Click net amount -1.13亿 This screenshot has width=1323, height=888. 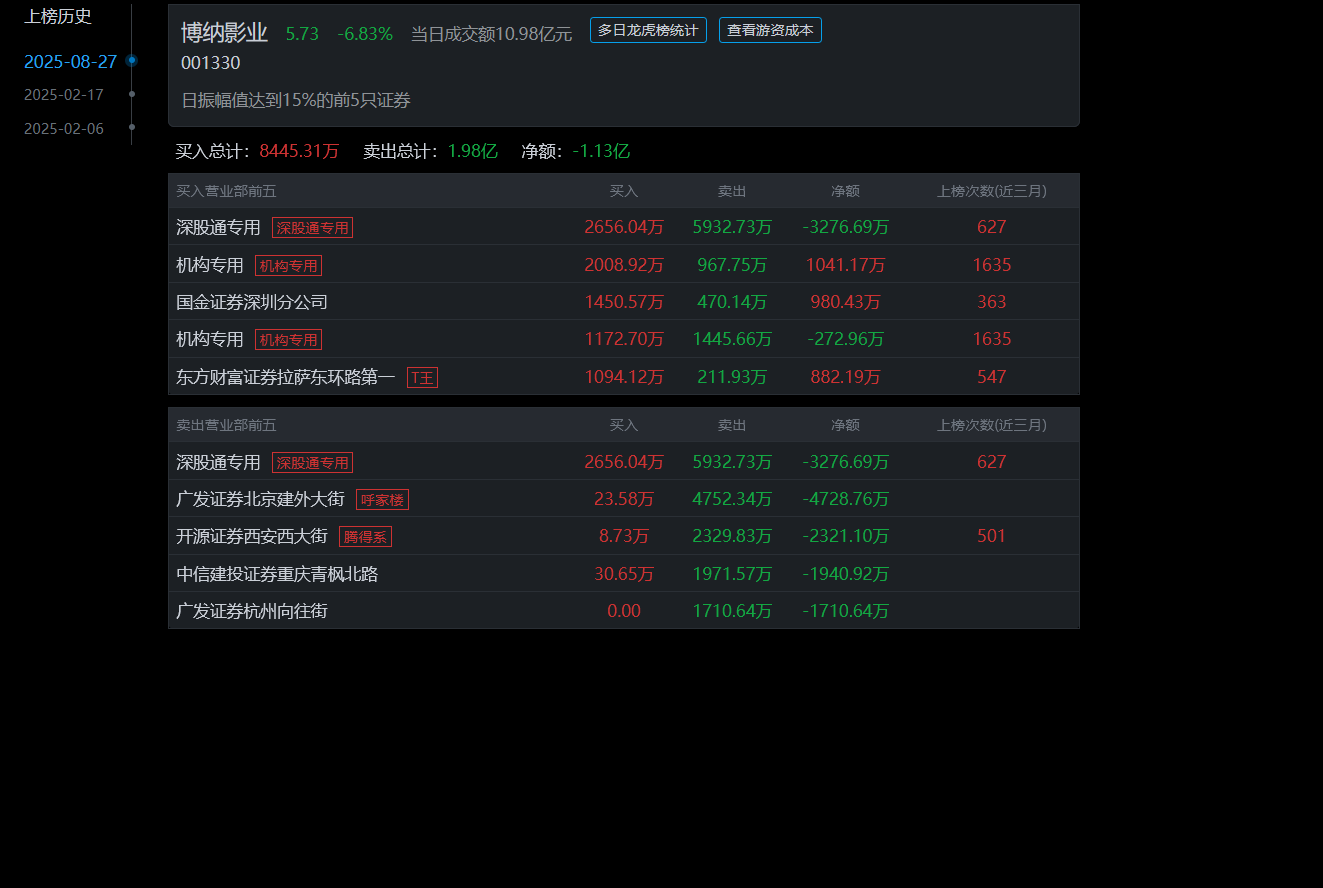601,151
